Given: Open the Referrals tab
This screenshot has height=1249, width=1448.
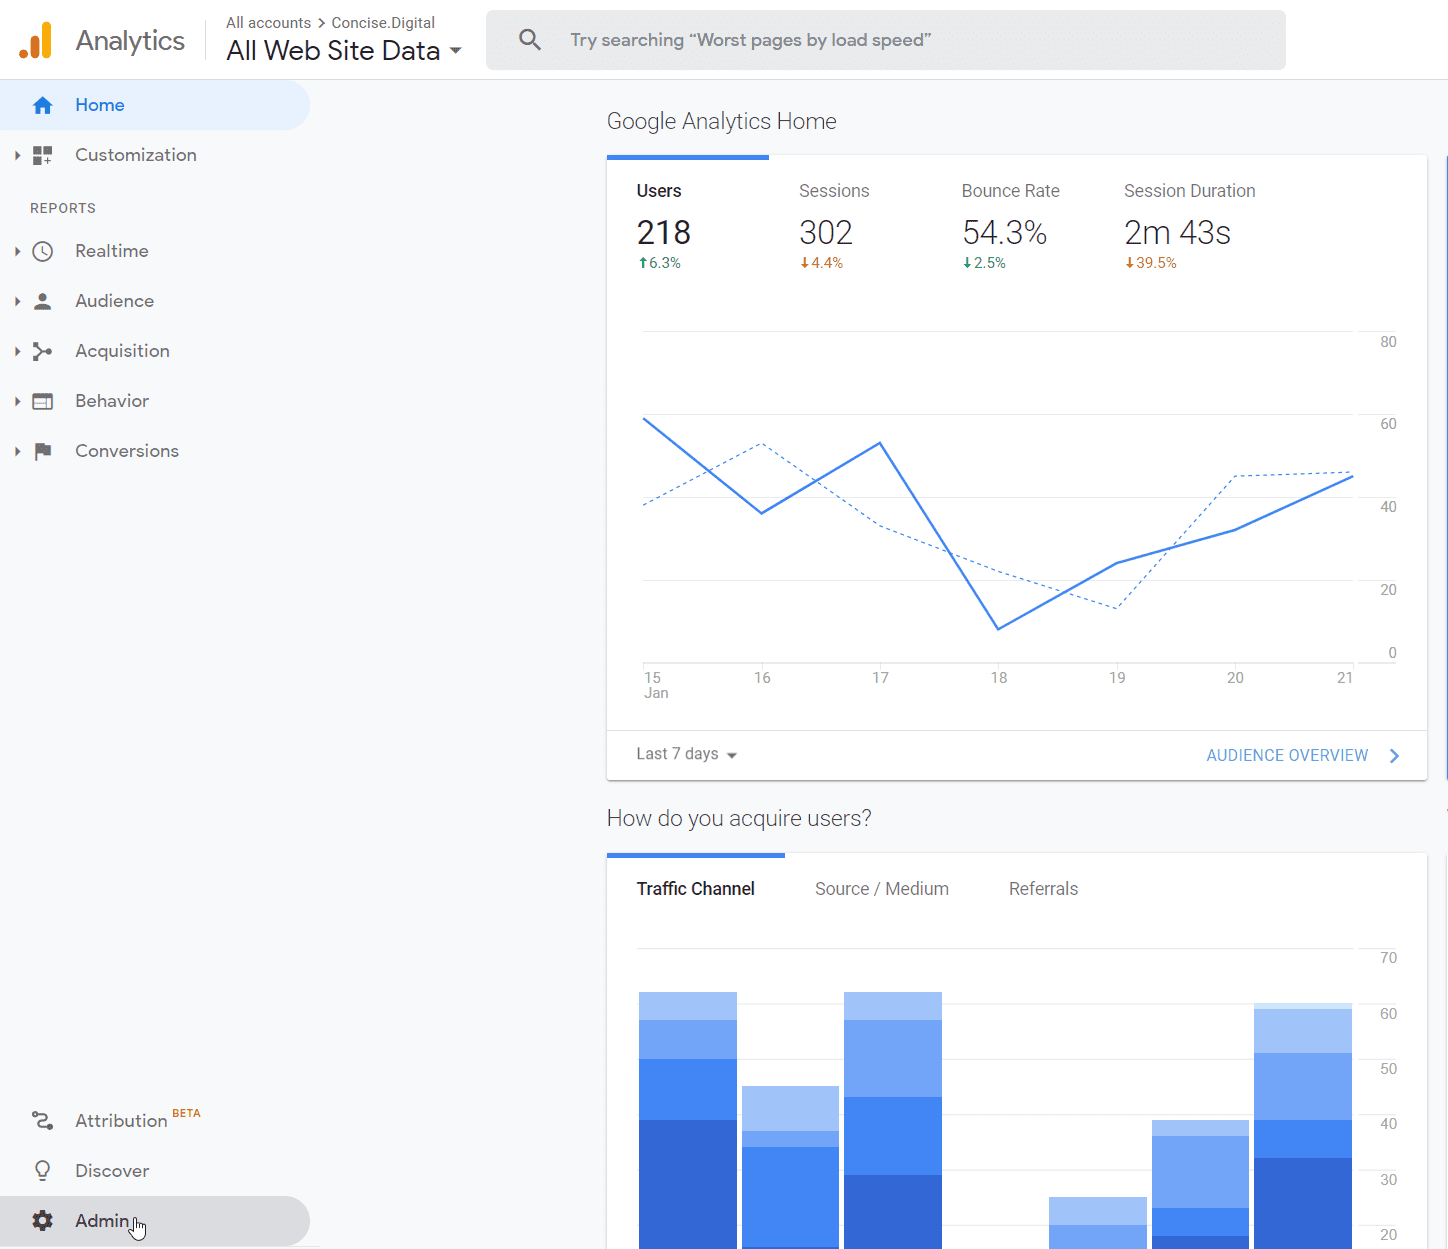Looking at the screenshot, I should click(1043, 889).
